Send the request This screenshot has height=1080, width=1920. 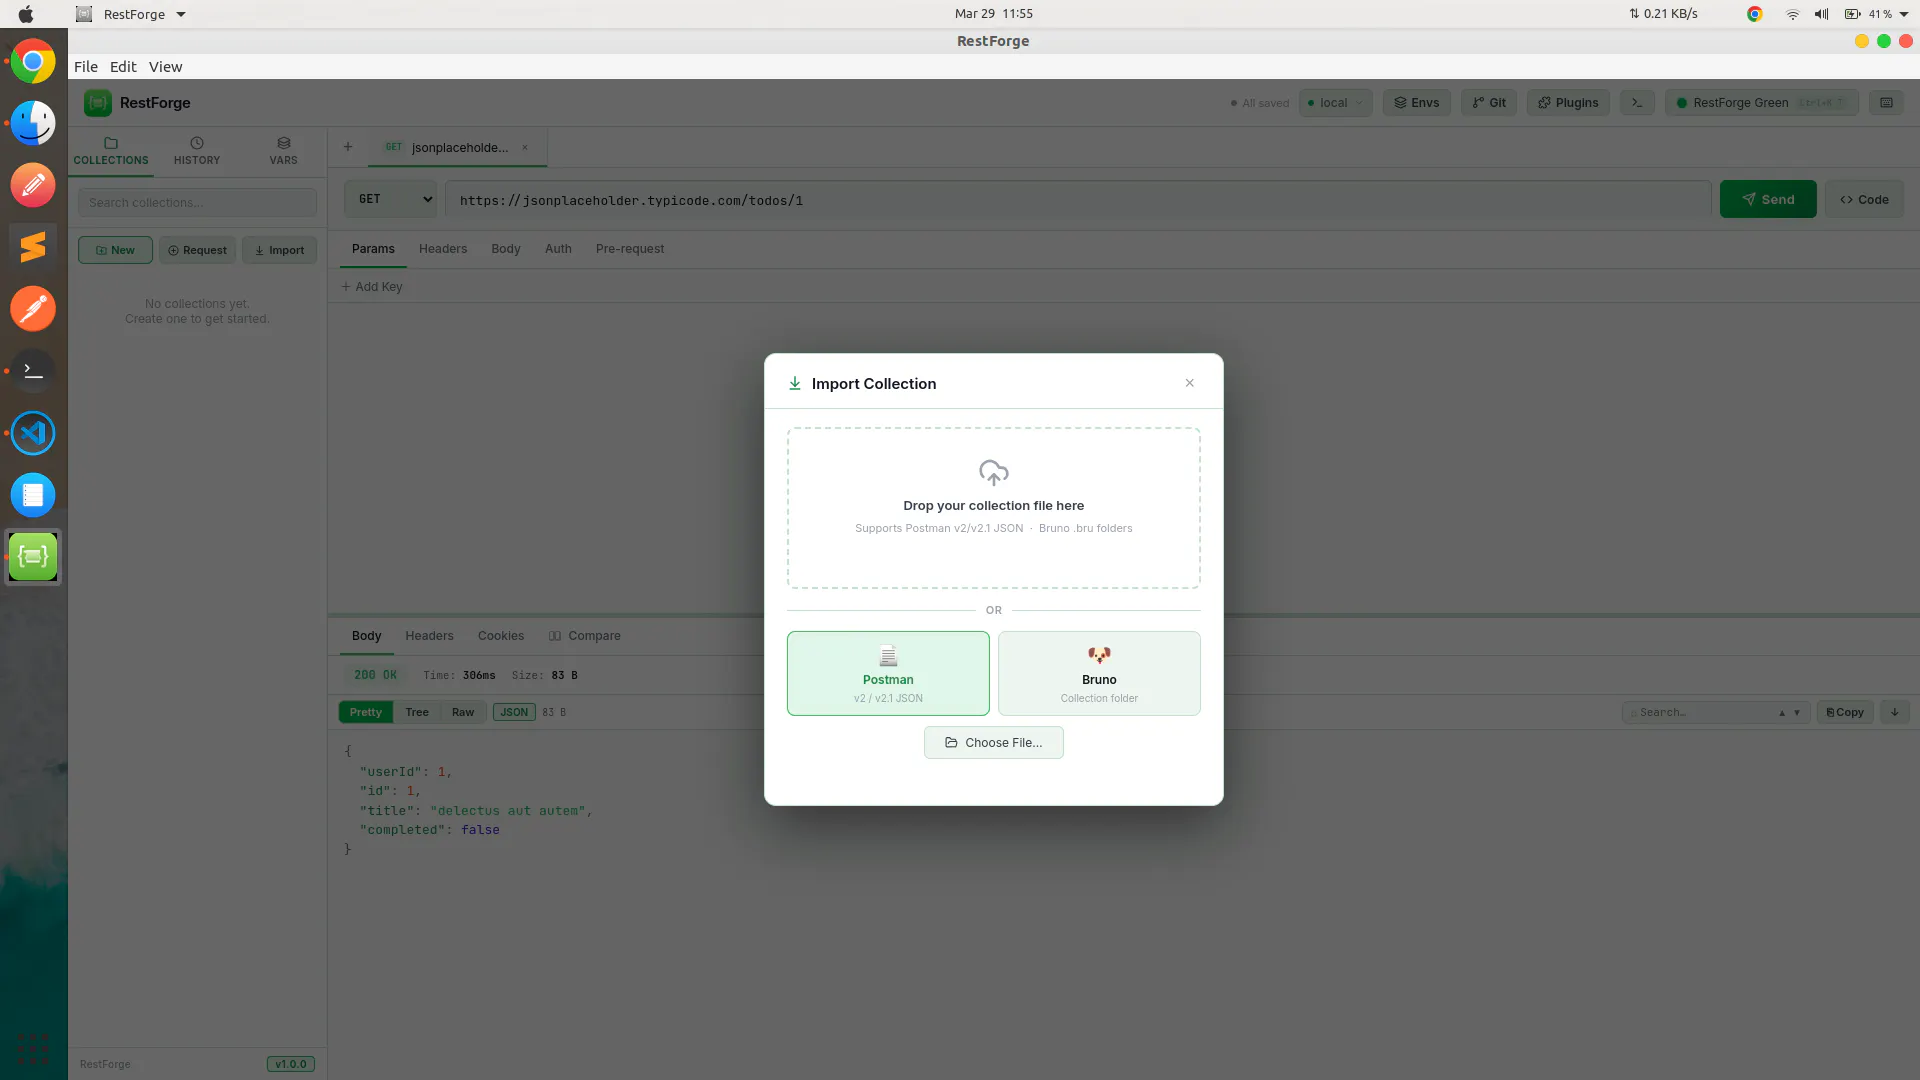pyautogui.click(x=1768, y=199)
